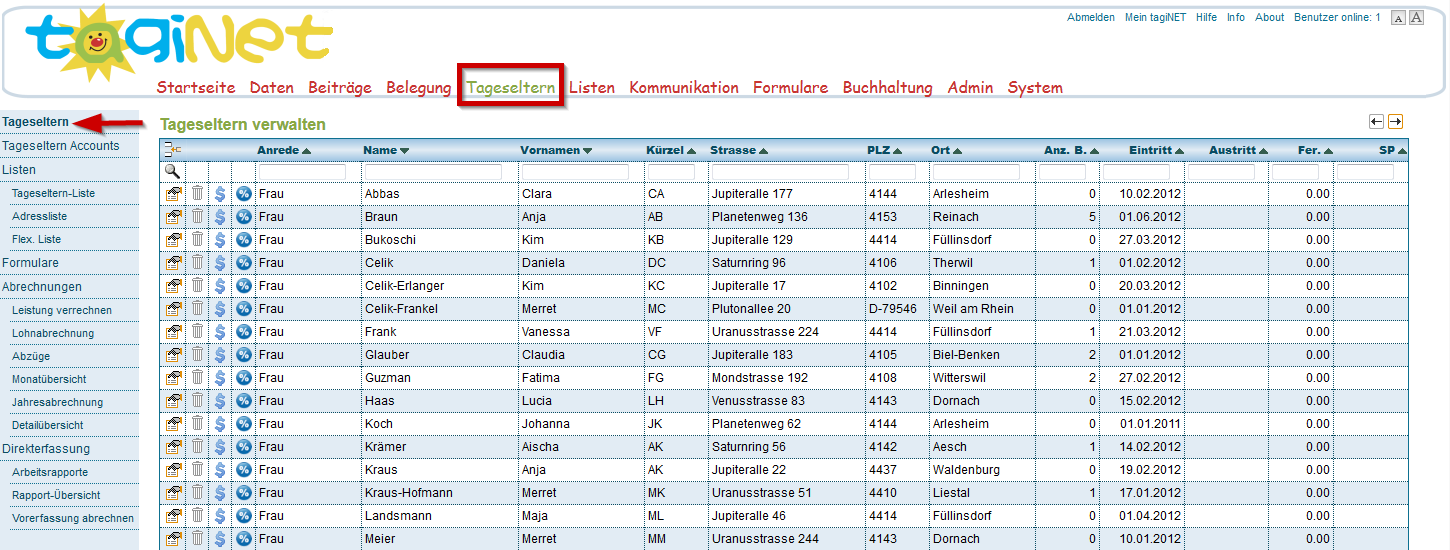Image resolution: width=1450 pixels, height=550 pixels.
Task: Sort table by Name column
Action: click(386, 150)
